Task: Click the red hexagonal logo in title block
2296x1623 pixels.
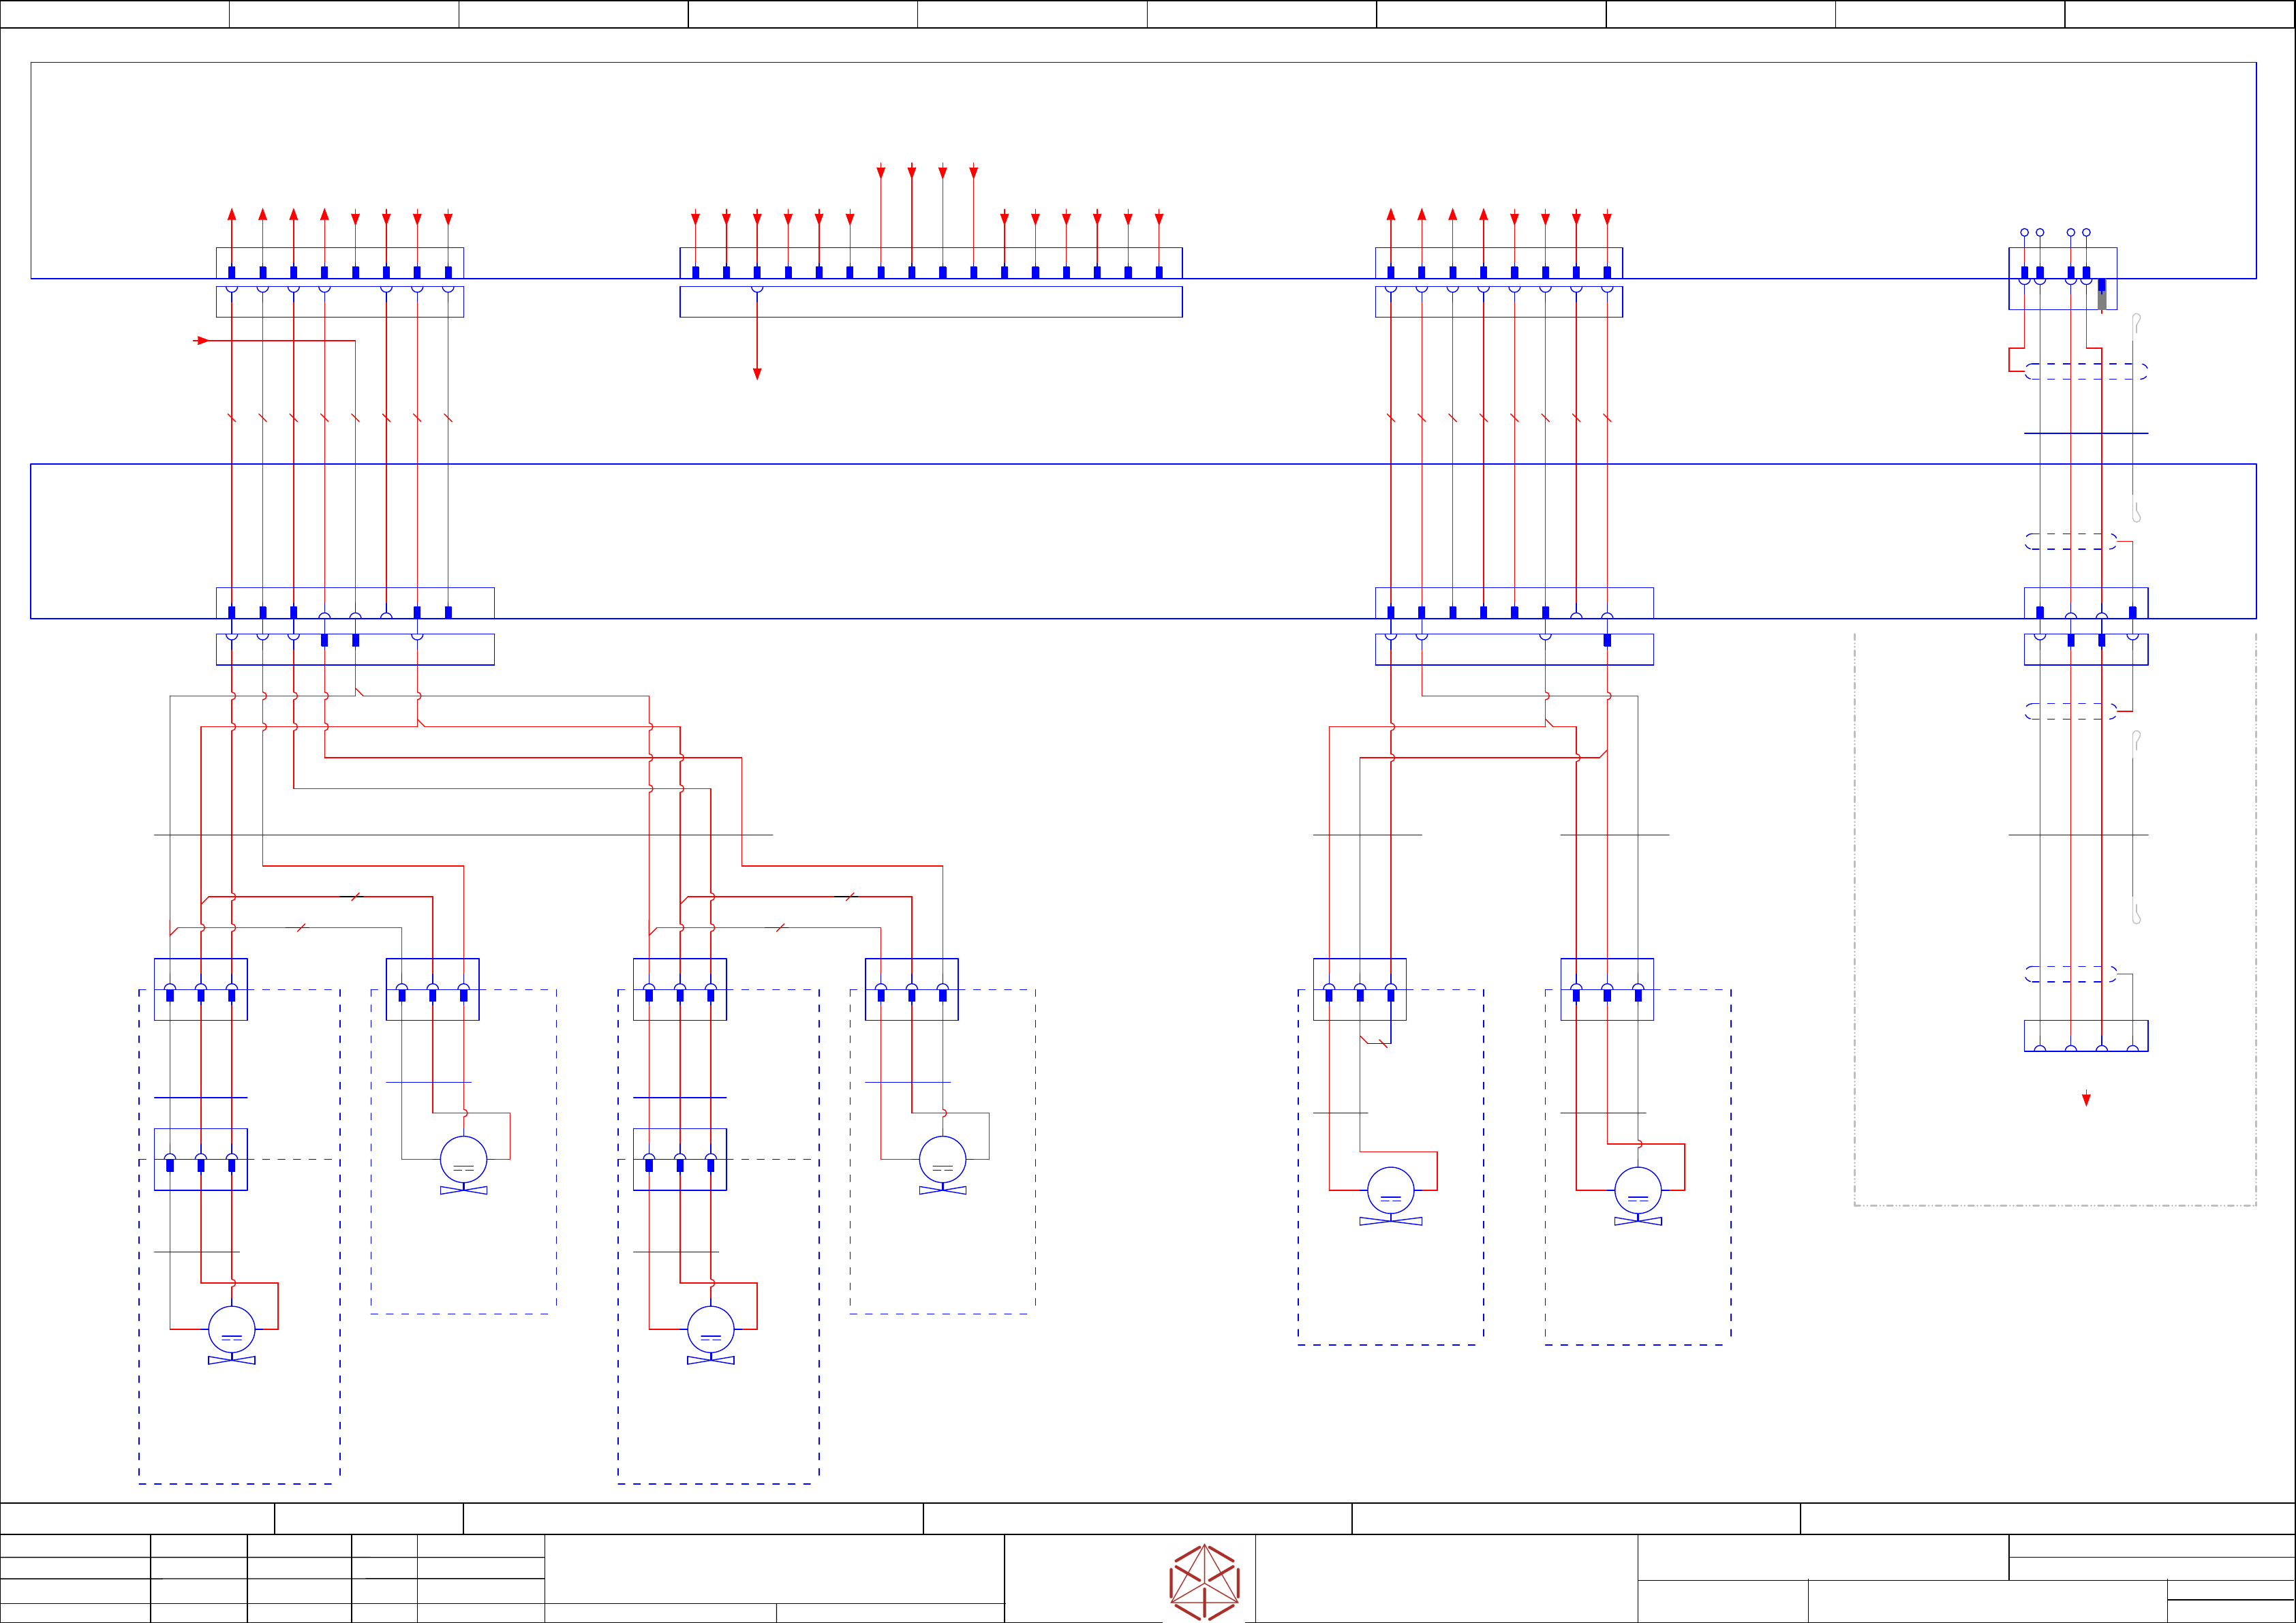Action: [1204, 1581]
